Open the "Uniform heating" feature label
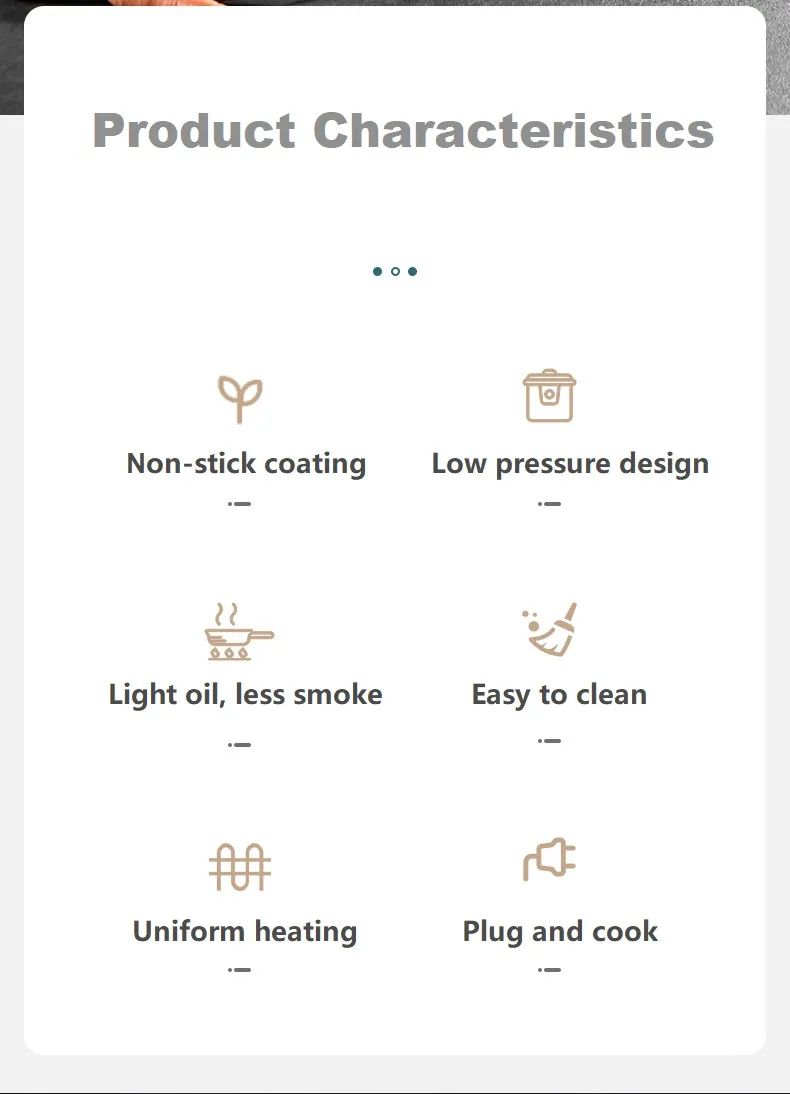 245,932
